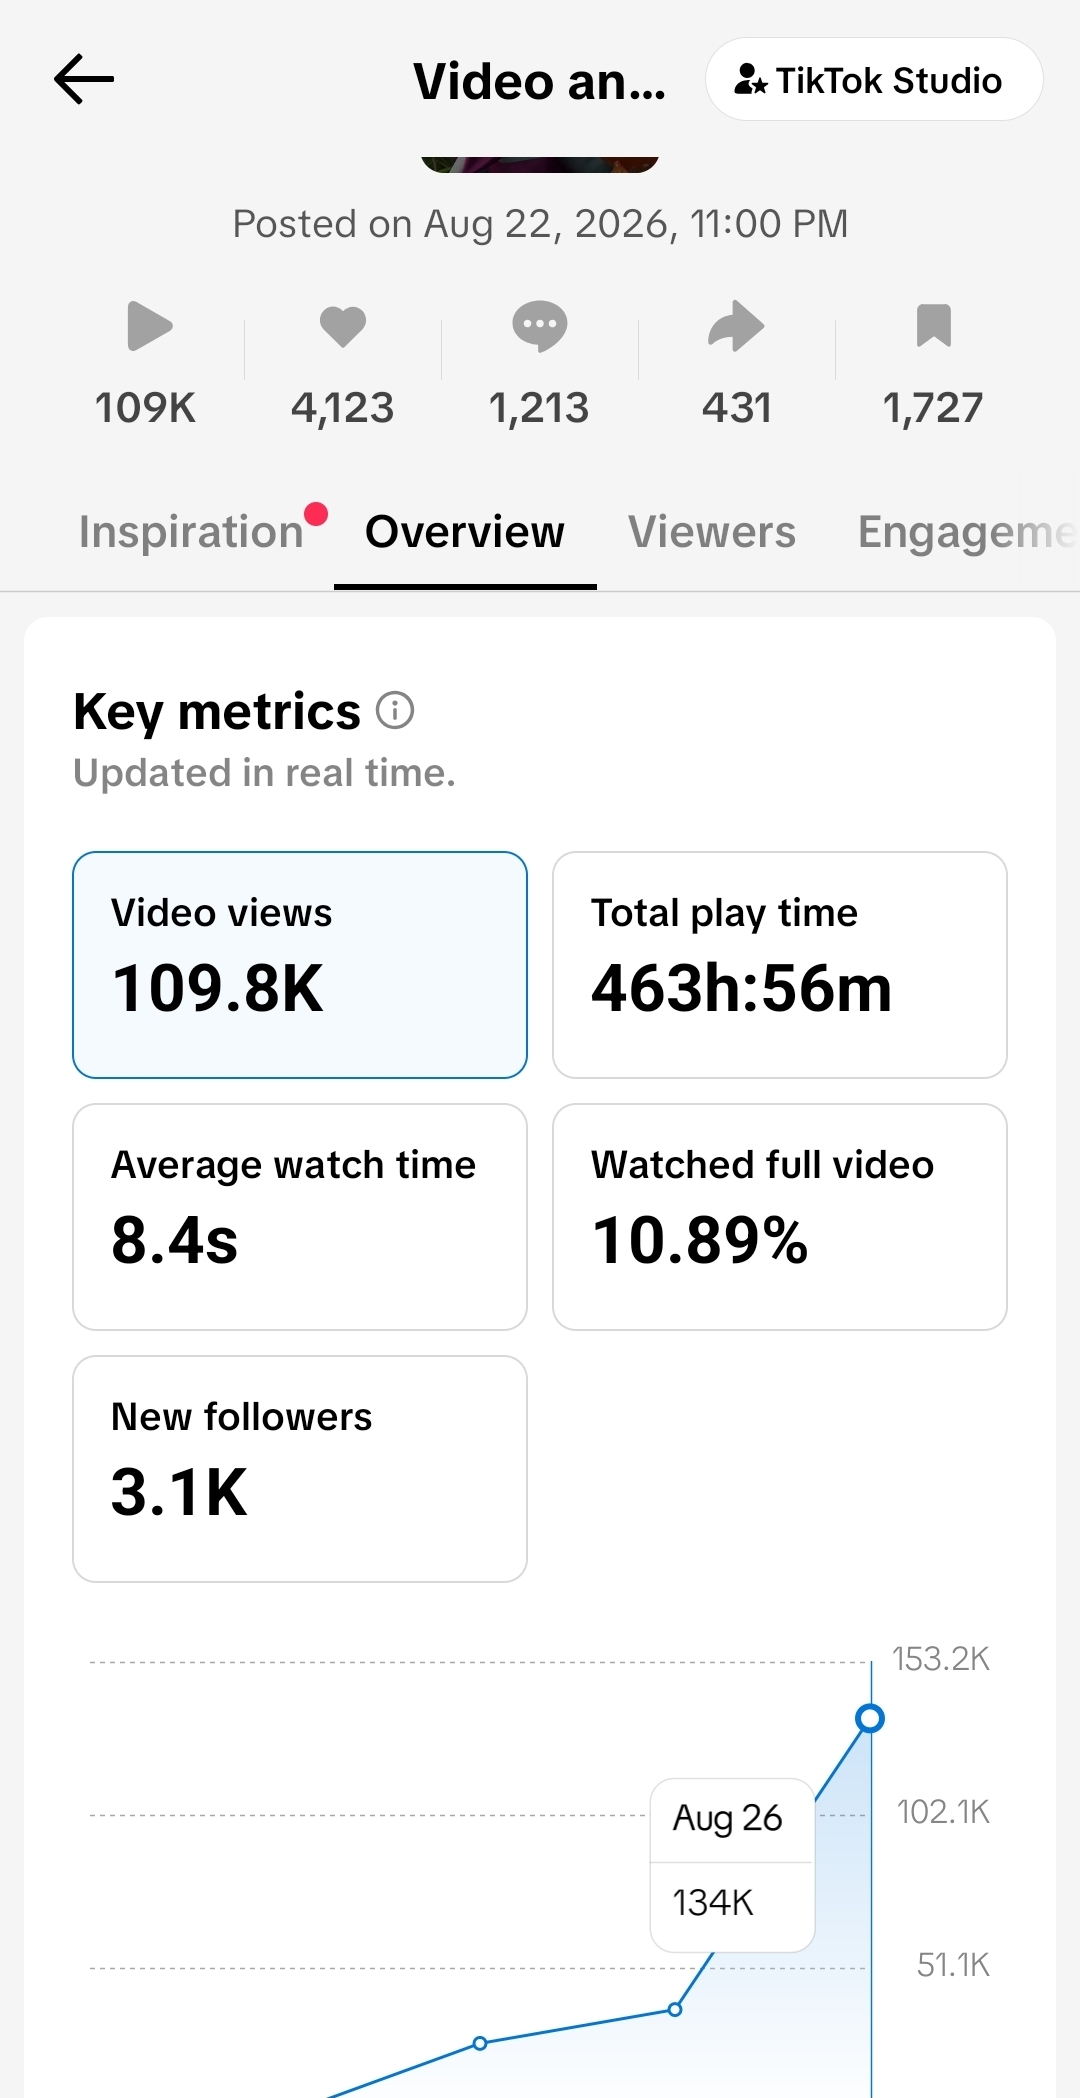Screen dimensions: 1080x2098
Task: Select the Total play time card
Action: [780, 965]
